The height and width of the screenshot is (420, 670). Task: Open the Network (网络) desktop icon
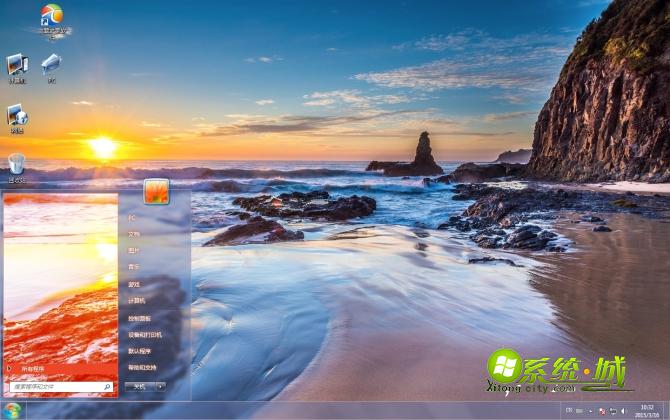[x=16, y=118]
